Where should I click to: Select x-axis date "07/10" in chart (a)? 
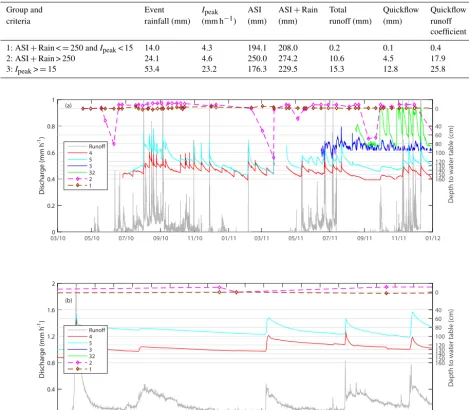[x=126, y=238]
